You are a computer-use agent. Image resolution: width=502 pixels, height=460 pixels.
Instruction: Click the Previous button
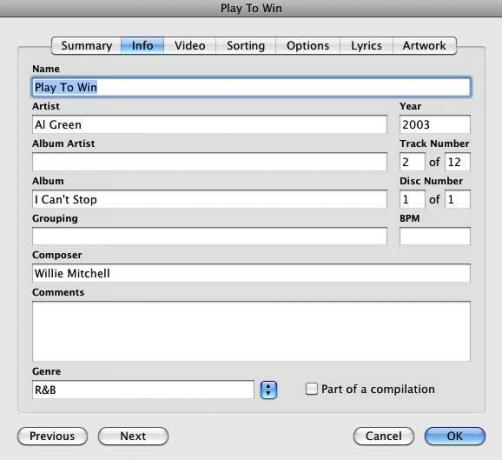coord(52,436)
